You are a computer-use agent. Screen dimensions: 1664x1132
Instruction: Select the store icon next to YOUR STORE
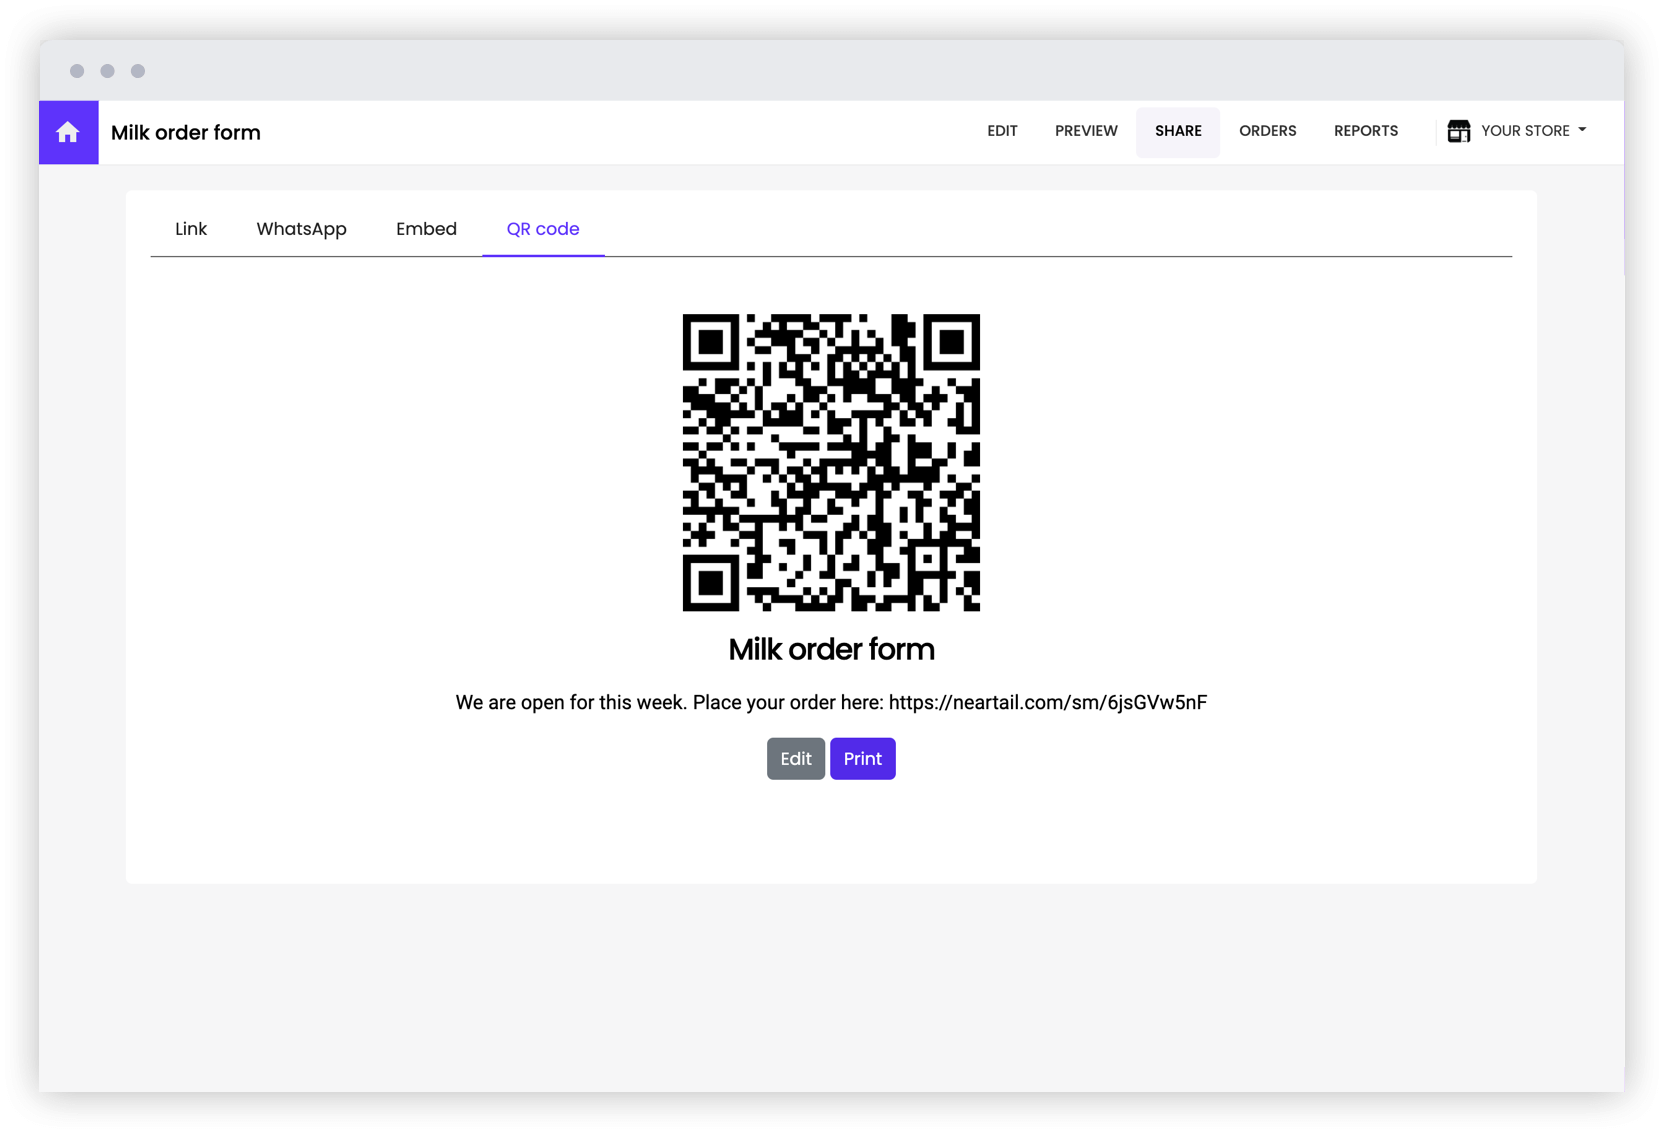click(1459, 130)
